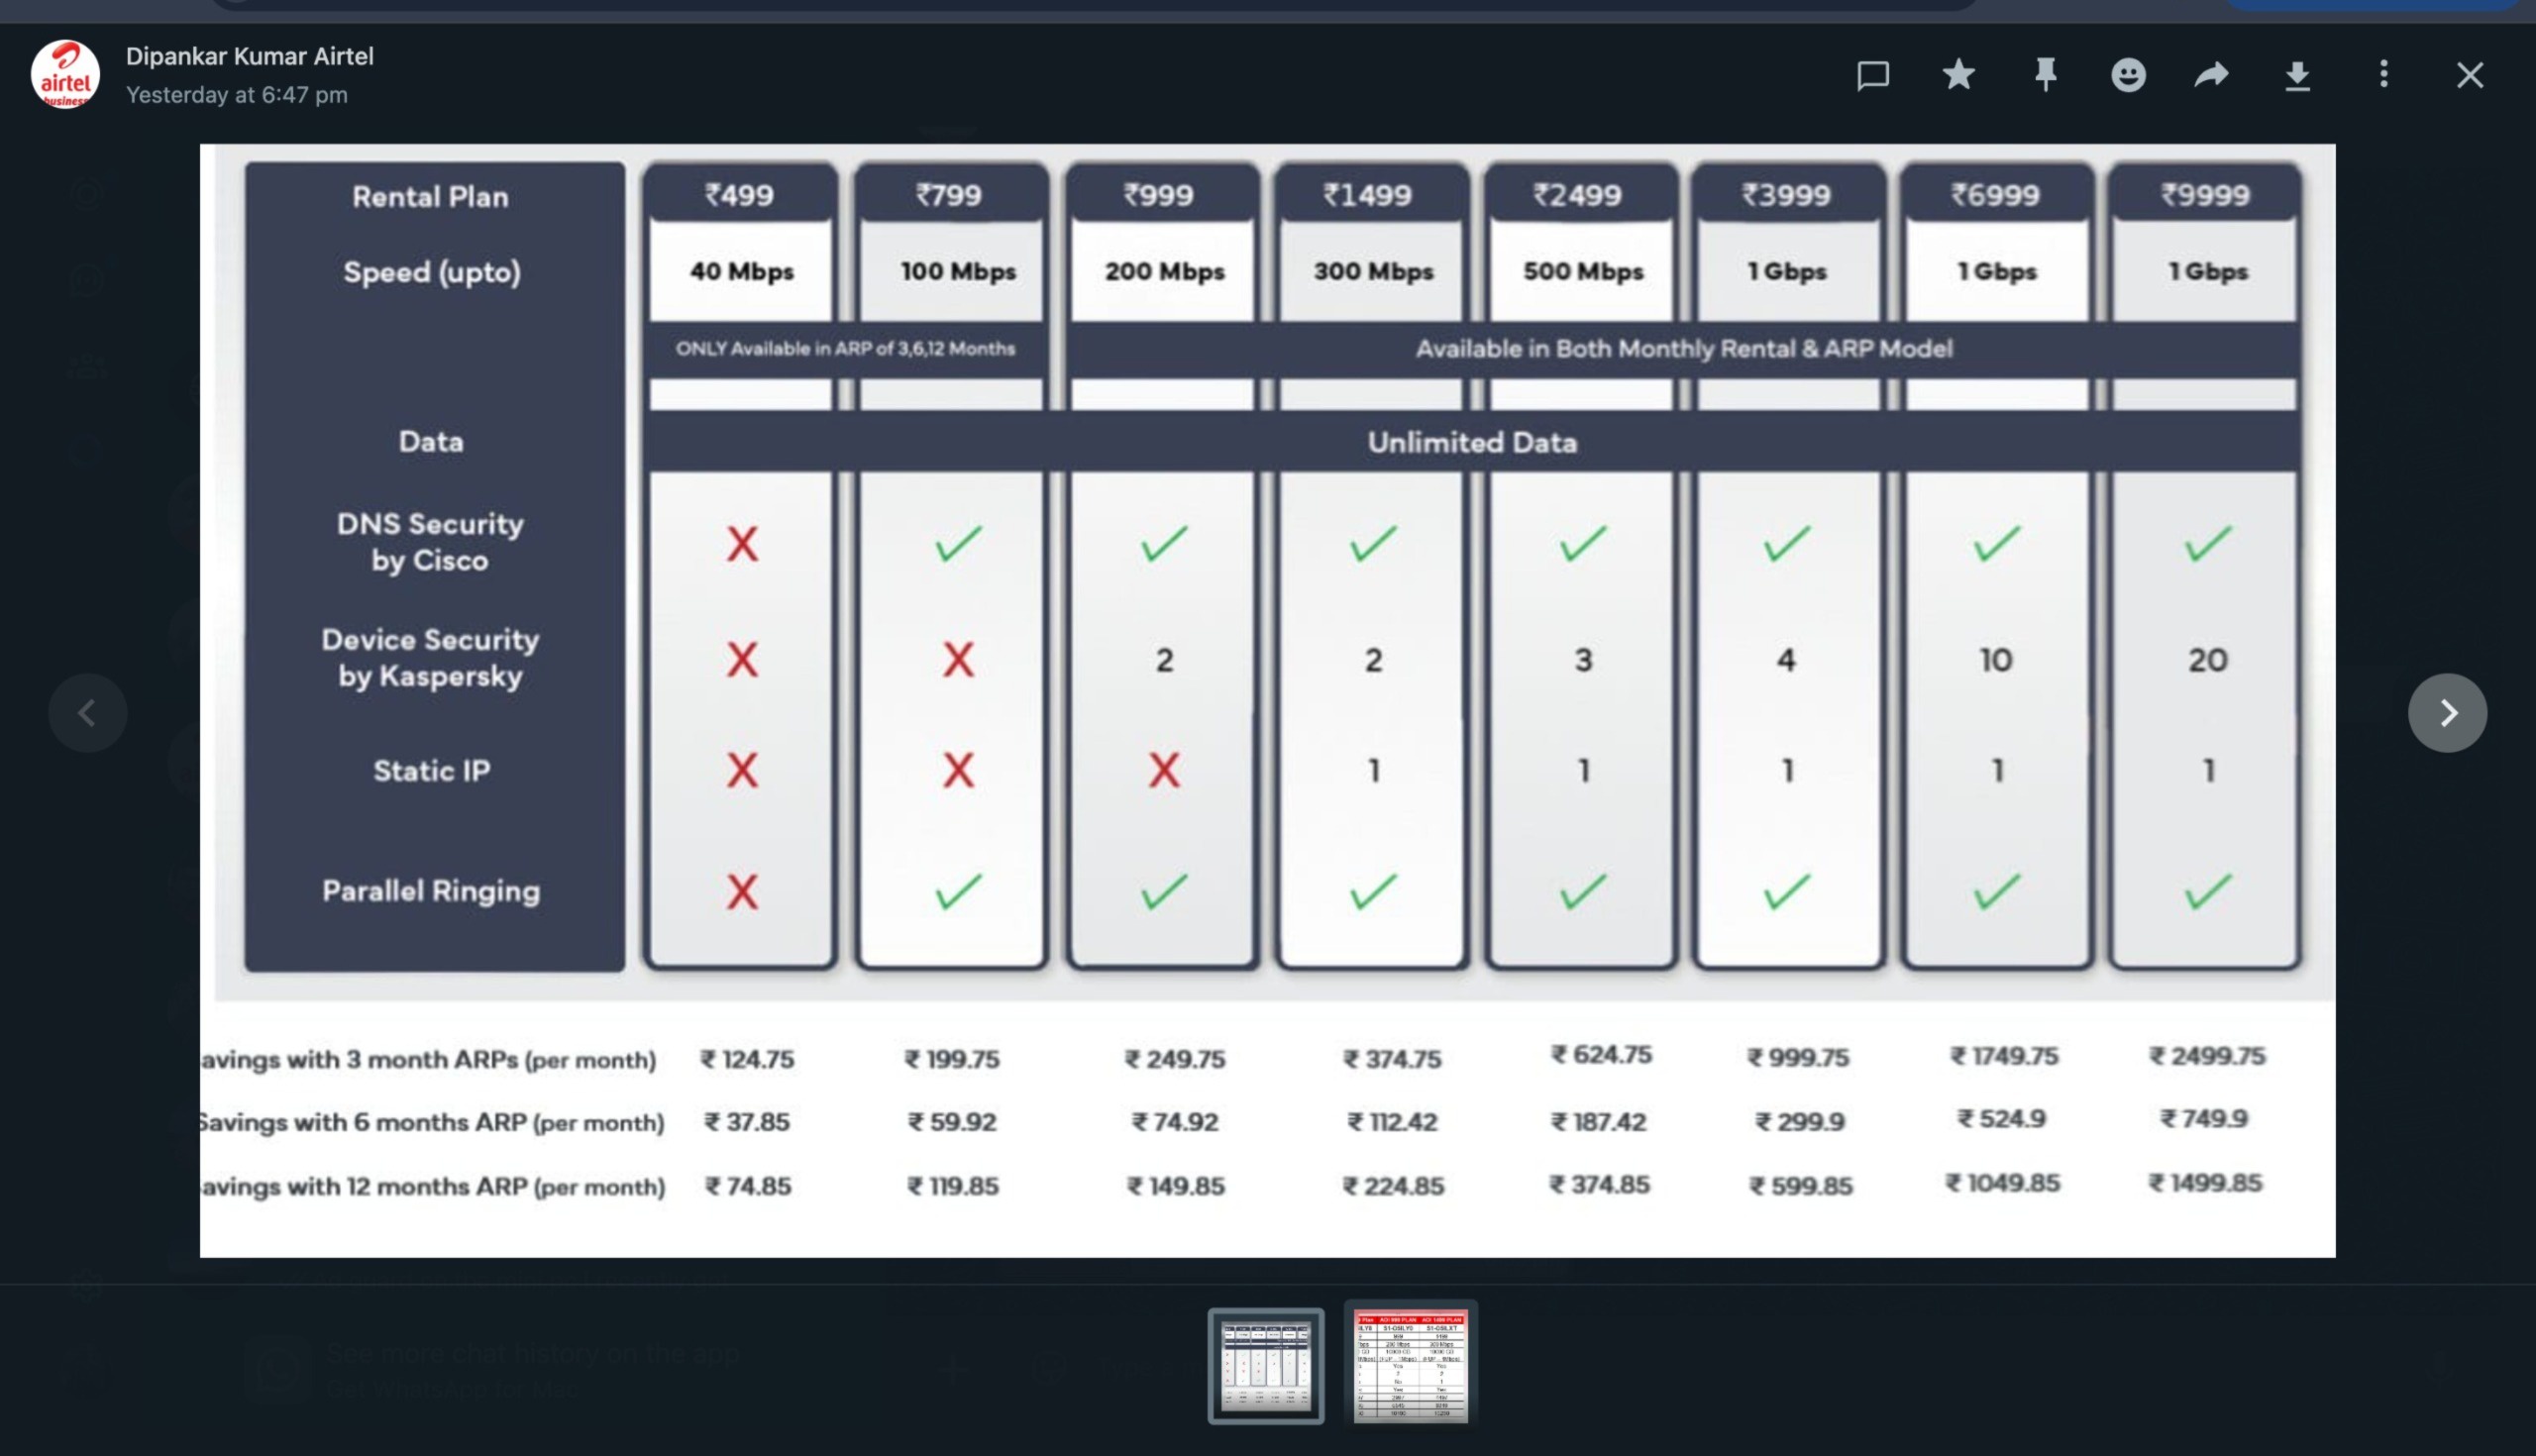Click Kaspersky device count '20'
2536x1456 pixels.
[x=2207, y=660]
